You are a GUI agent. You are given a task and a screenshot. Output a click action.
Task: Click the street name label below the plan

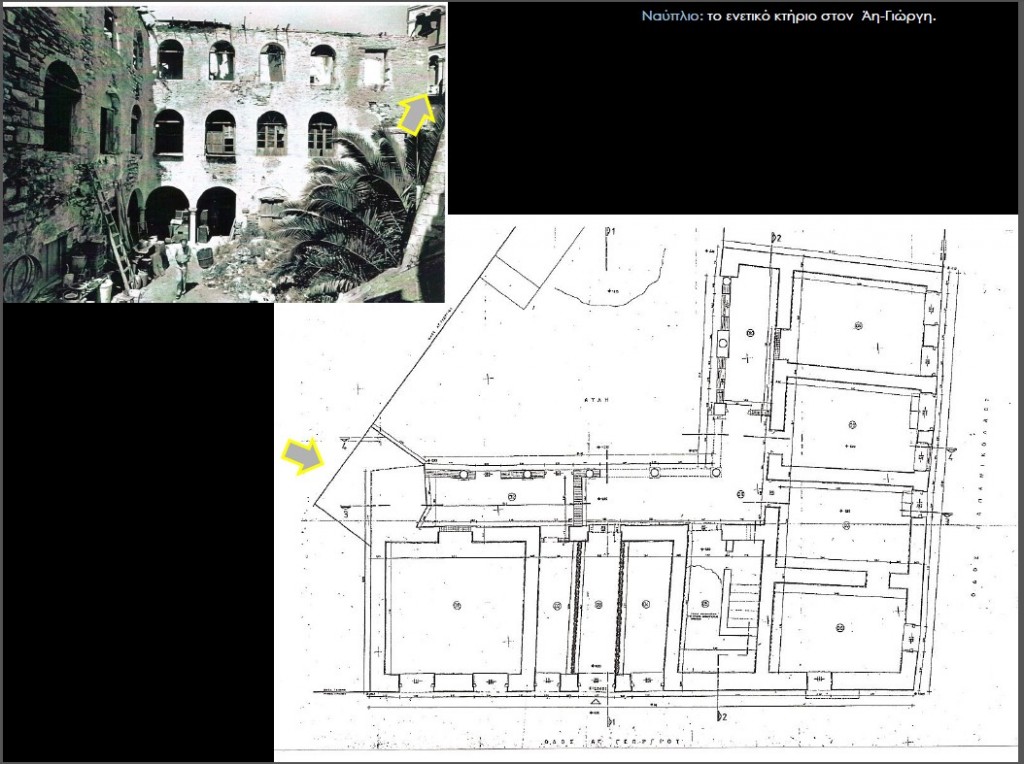(x=596, y=742)
